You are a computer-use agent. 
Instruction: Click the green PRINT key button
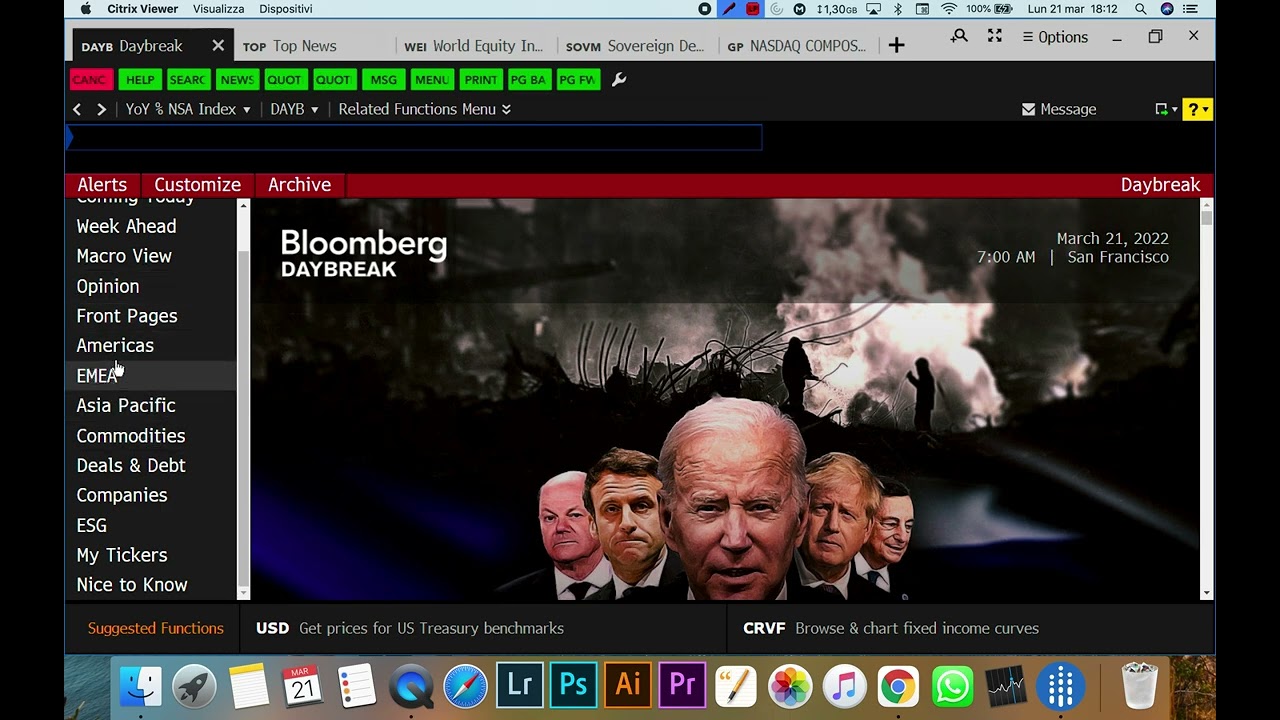[x=480, y=80]
